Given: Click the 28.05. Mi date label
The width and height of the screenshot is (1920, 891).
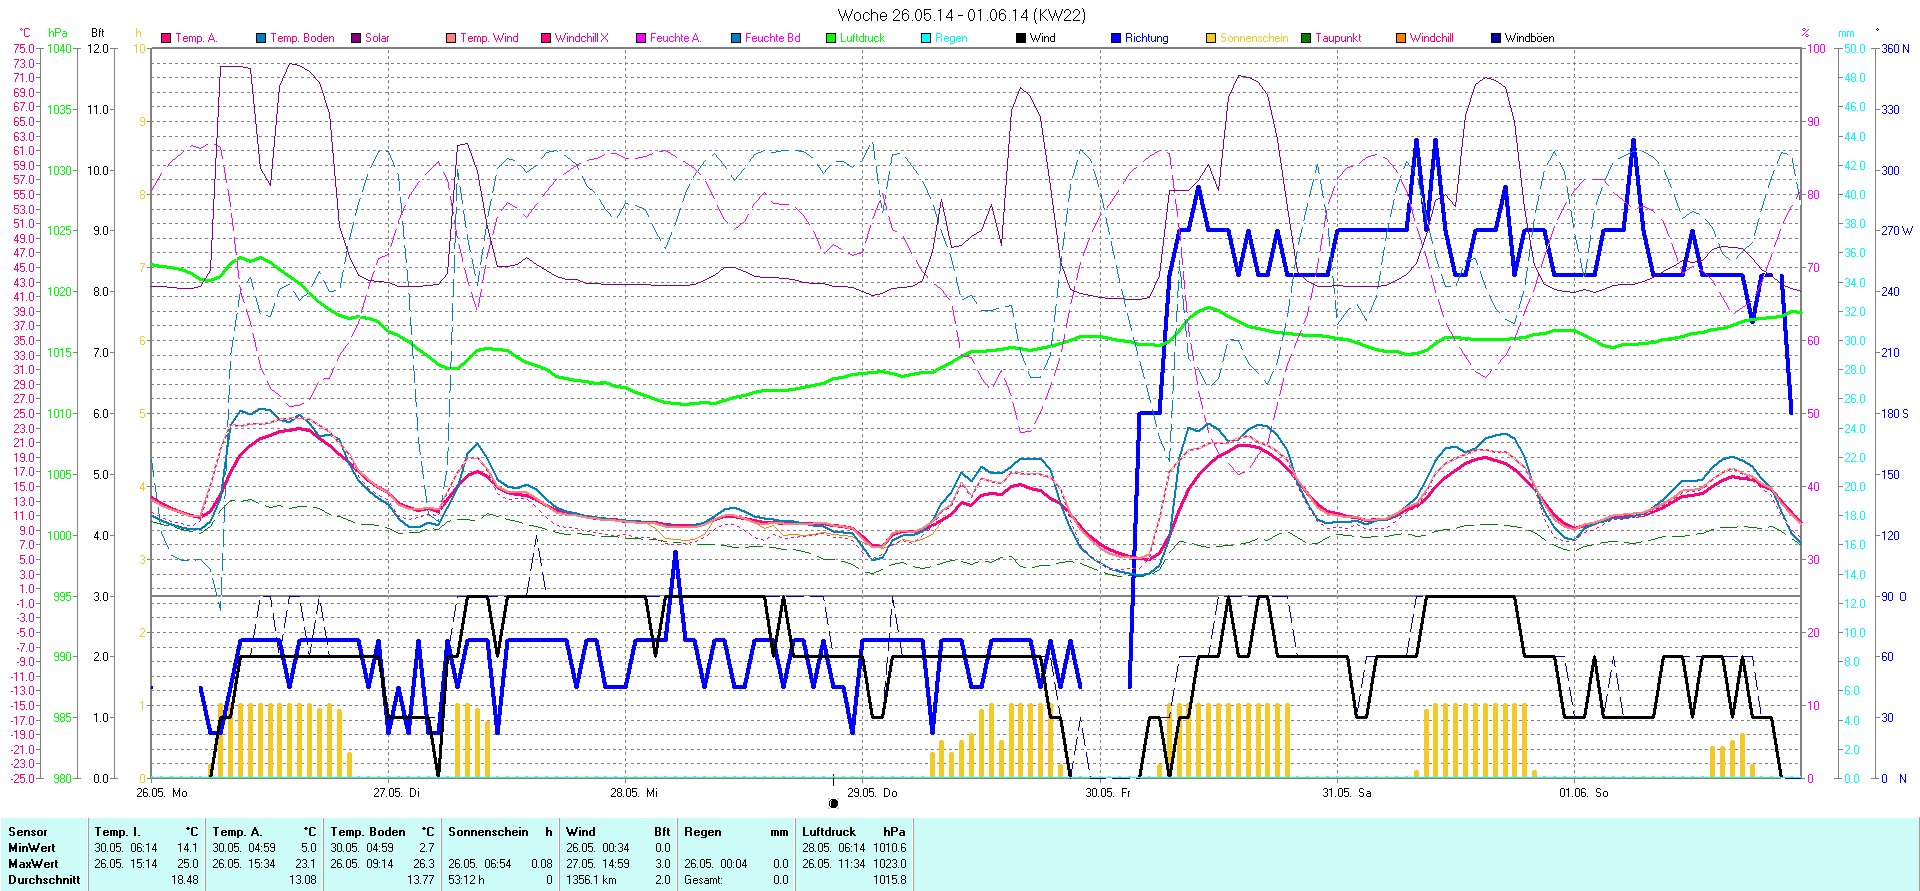Looking at the screenshot, I should coord(634,793).
